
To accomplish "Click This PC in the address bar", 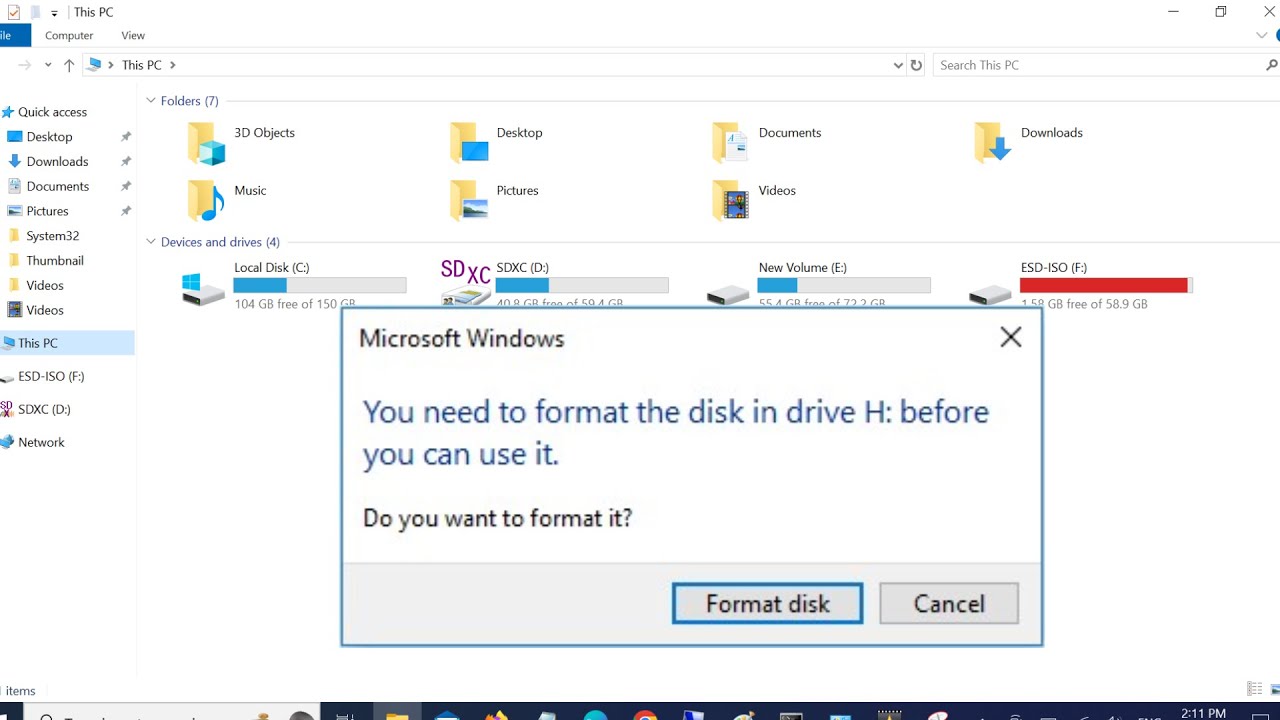I will coord(141,65).
